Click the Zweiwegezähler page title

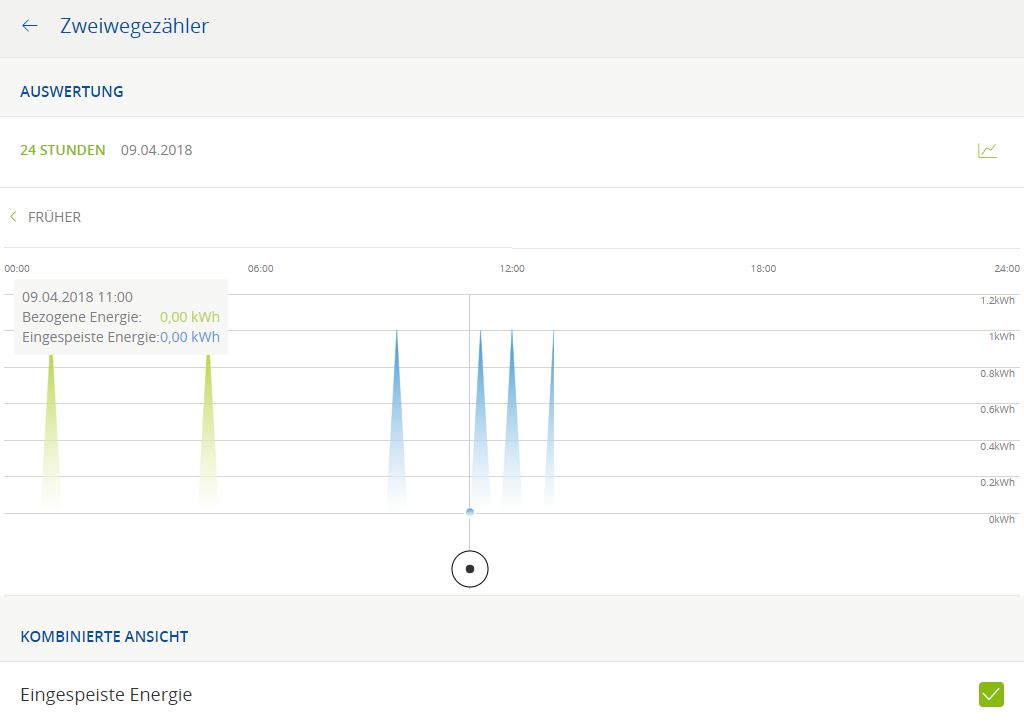tap(134, 26)
